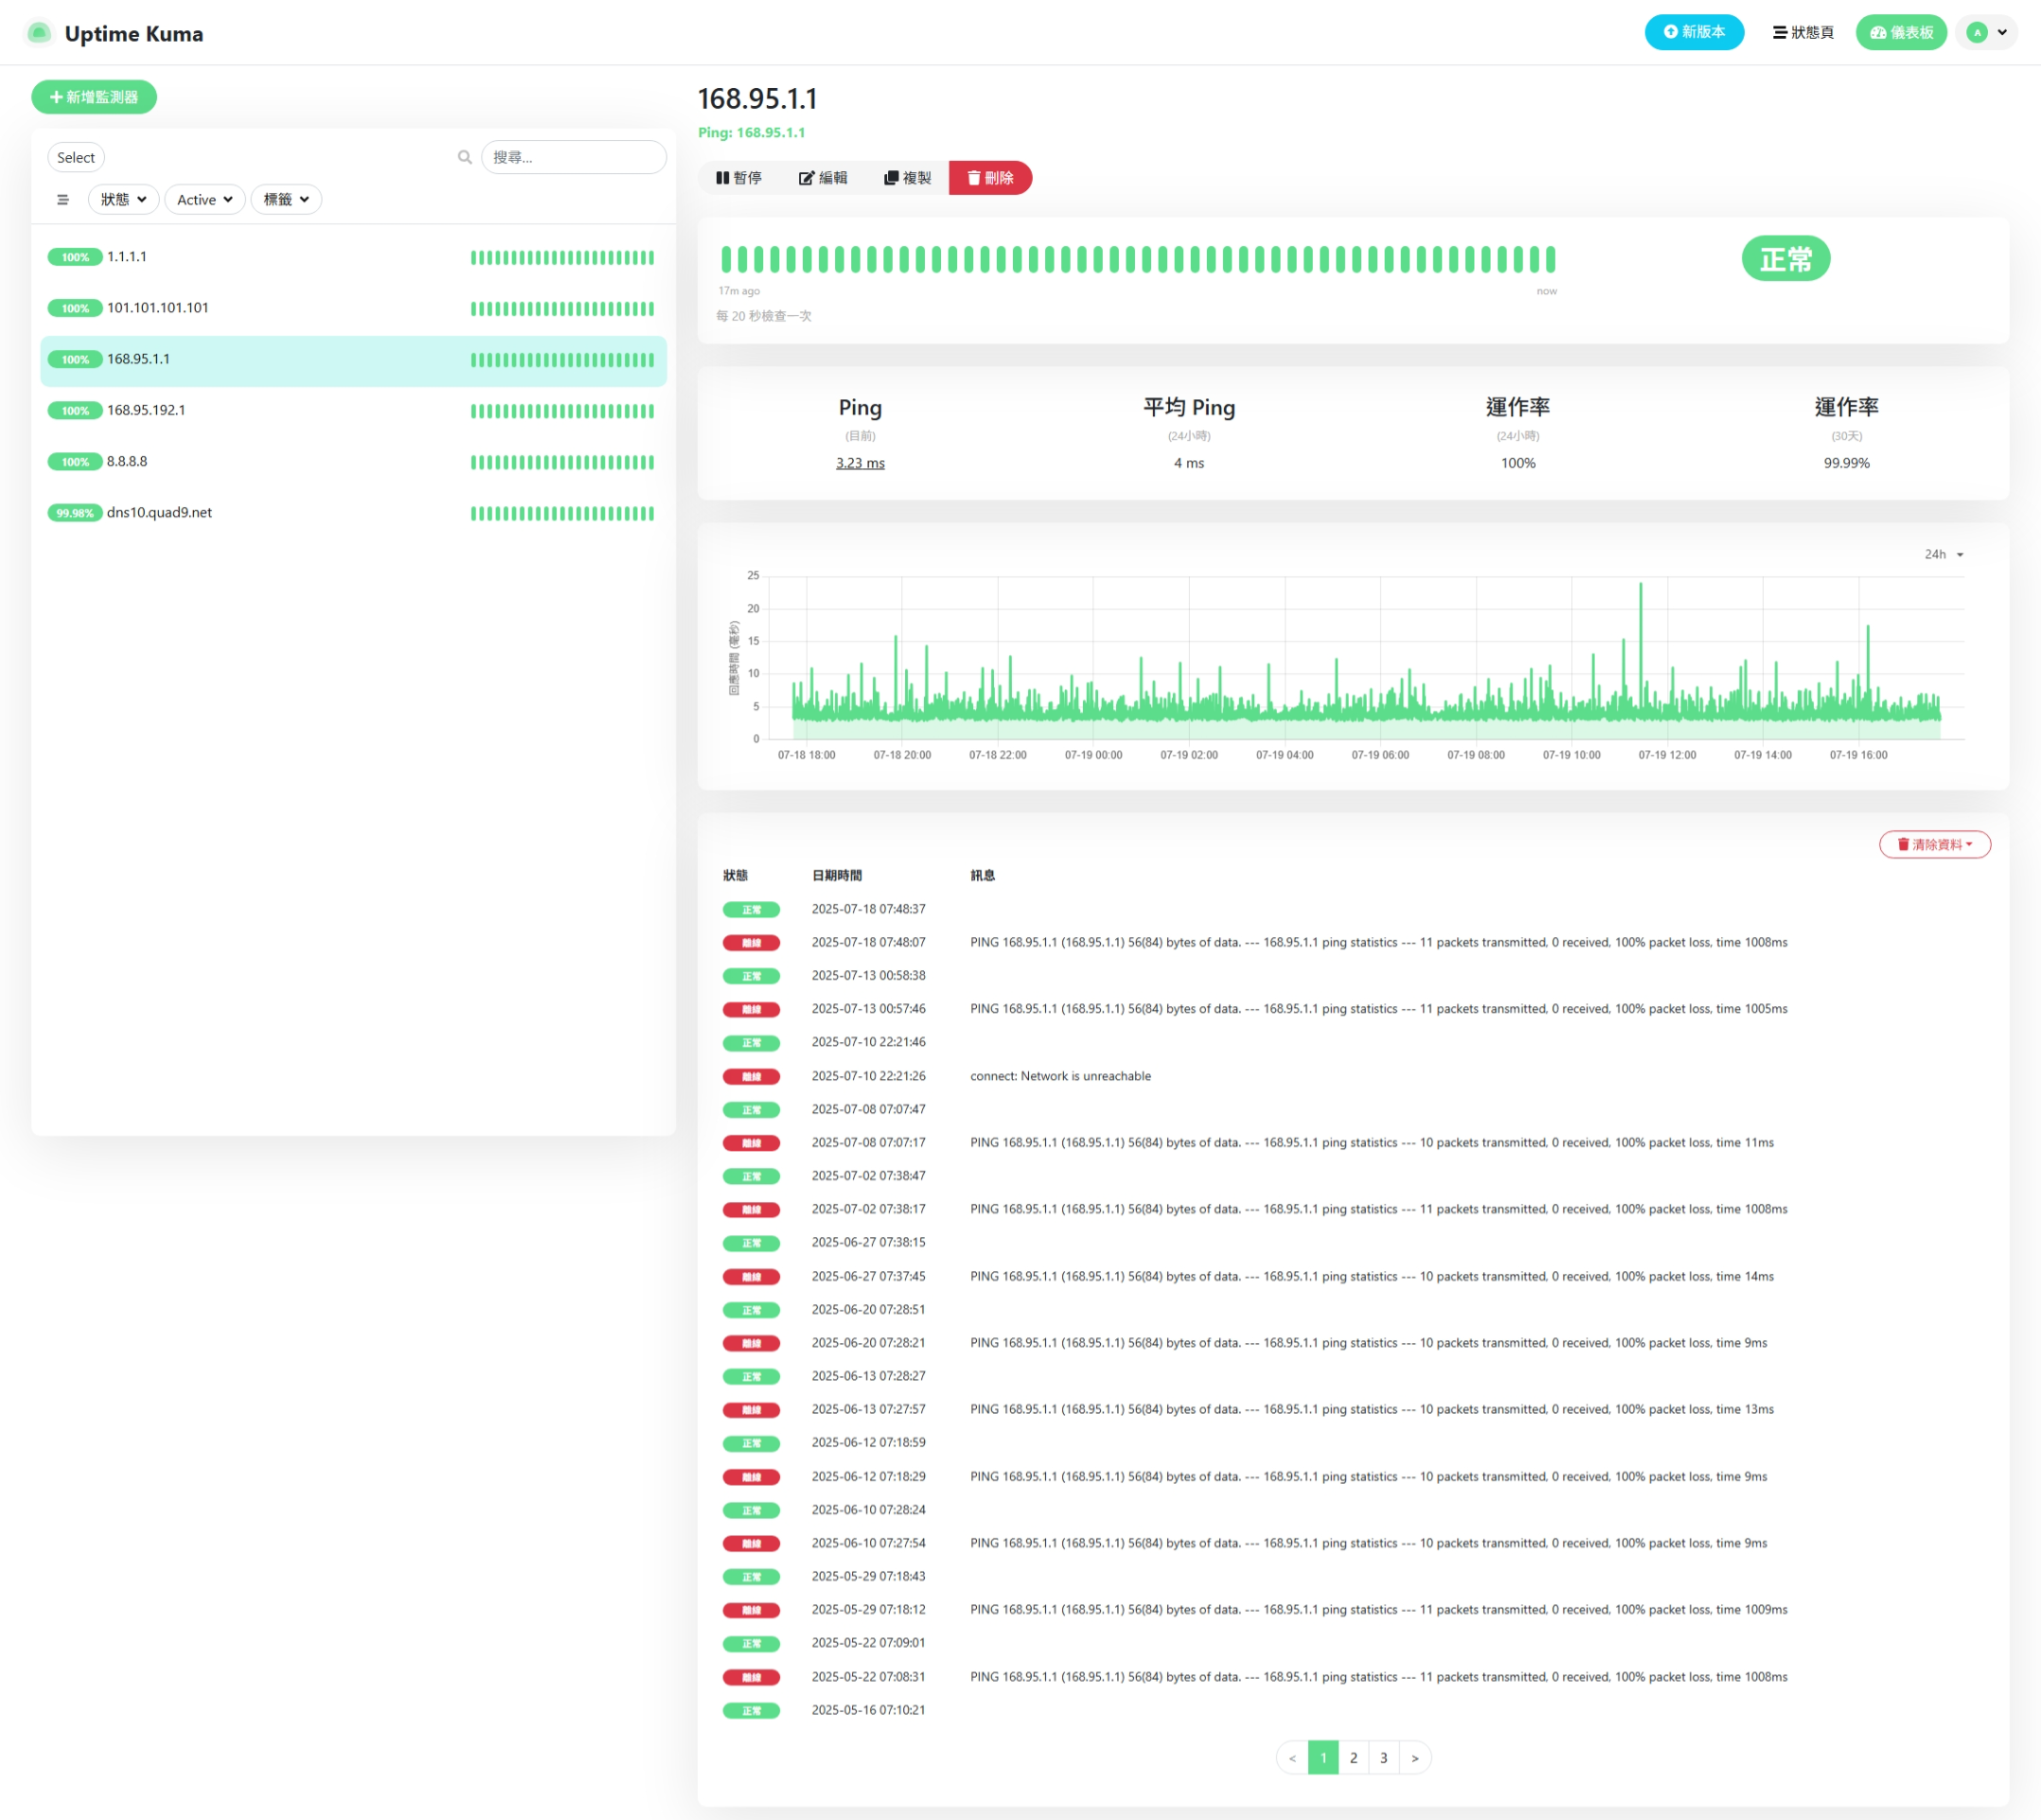Clone monitor using 複製 button
The width and height of the screenshot is (2041, 1820).
coord(907,178)
